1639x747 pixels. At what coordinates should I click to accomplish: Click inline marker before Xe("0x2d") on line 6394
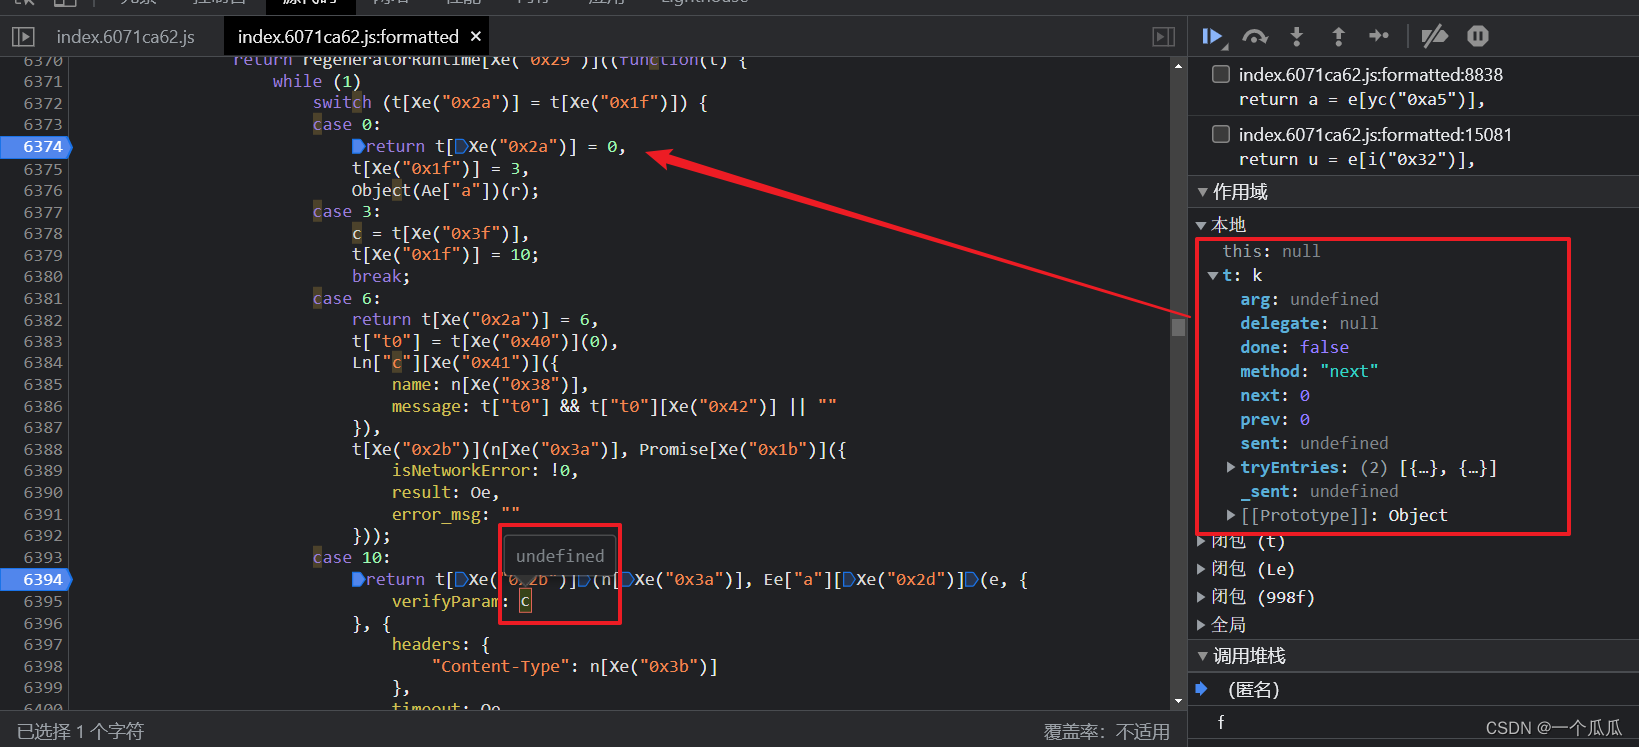pyautogui.click(x=849, y=579)
